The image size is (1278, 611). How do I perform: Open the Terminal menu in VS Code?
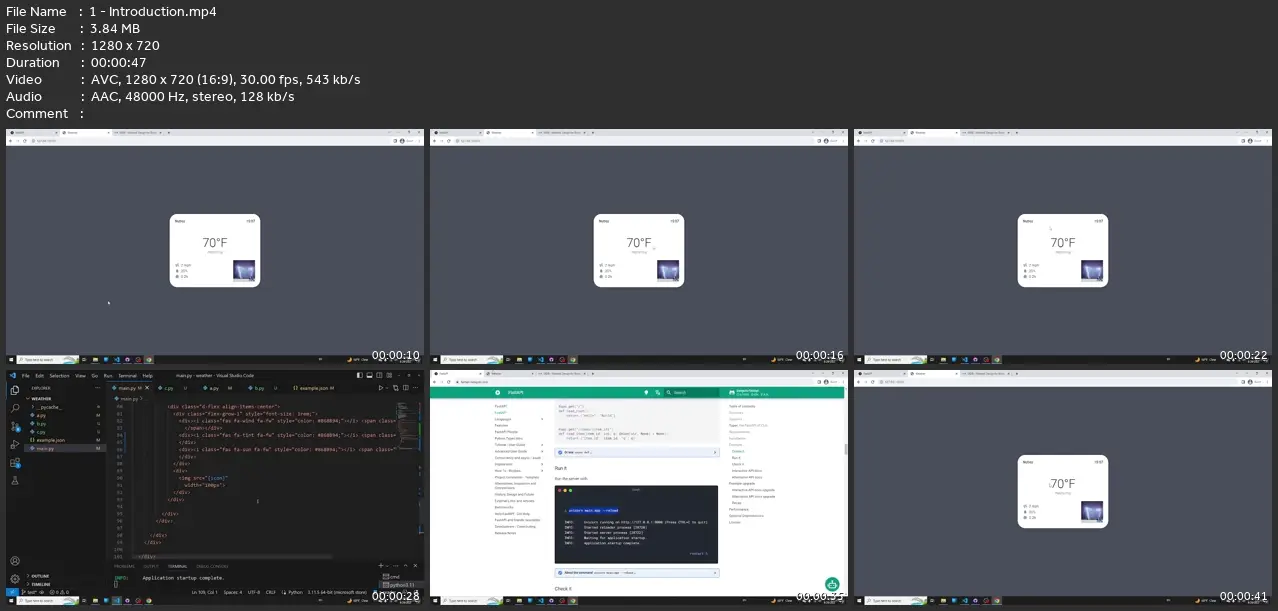coord(127,376)
